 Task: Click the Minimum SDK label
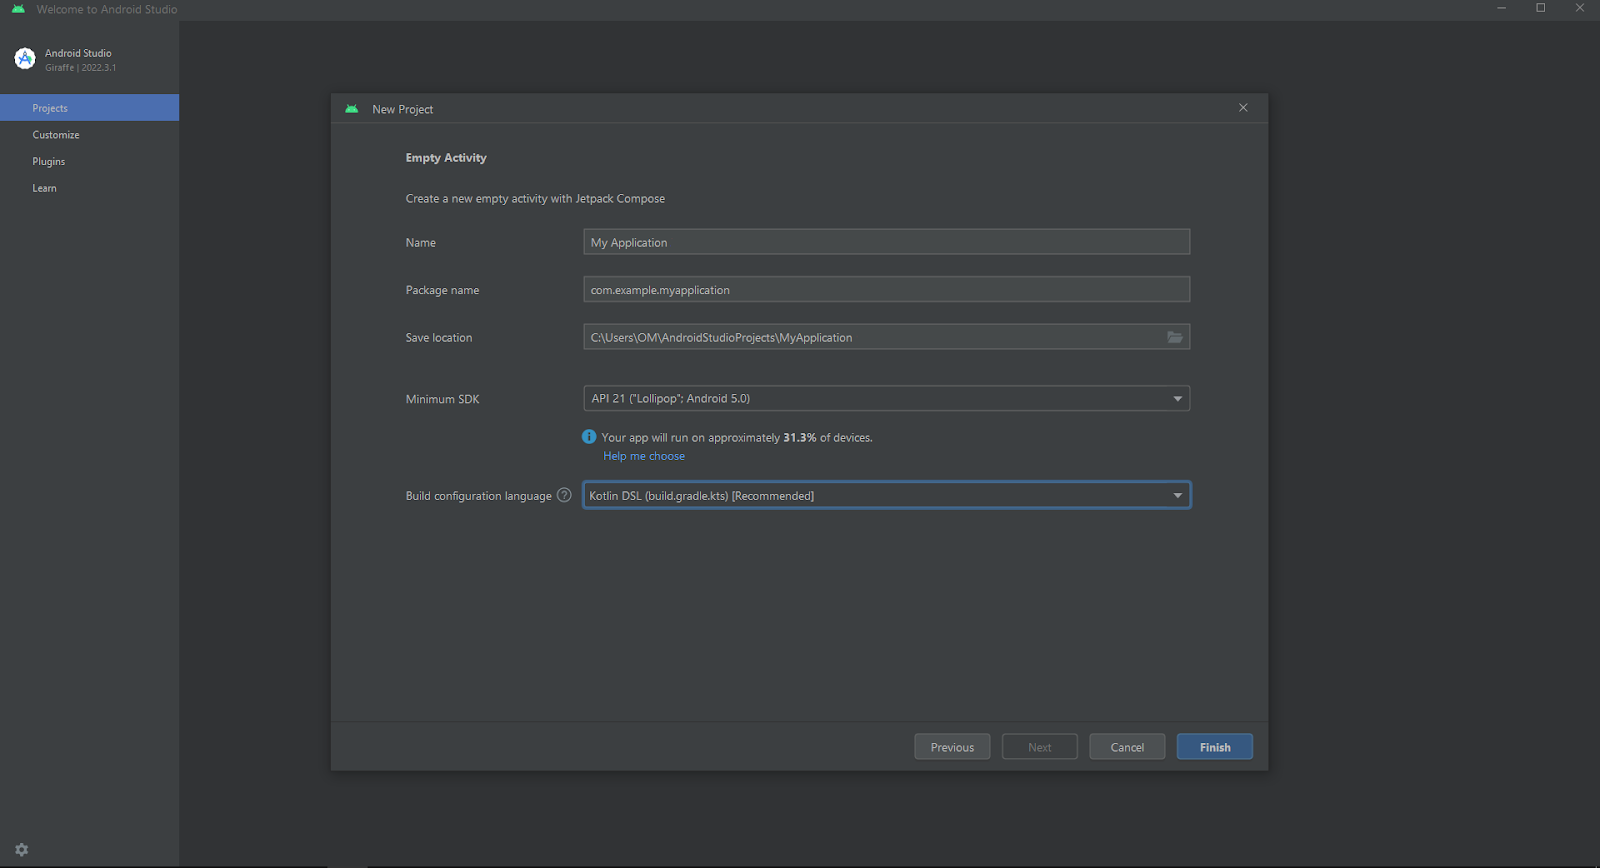[x=442, y=399]
